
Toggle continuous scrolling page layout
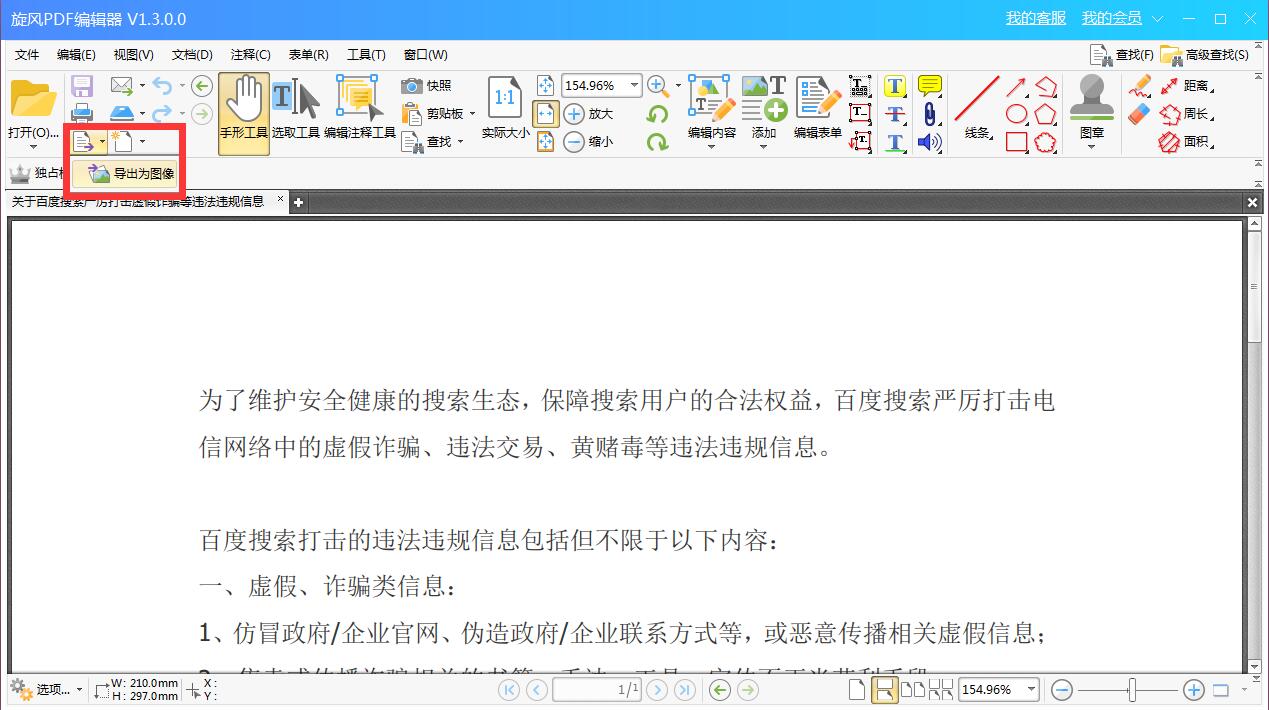click(886, 689)
